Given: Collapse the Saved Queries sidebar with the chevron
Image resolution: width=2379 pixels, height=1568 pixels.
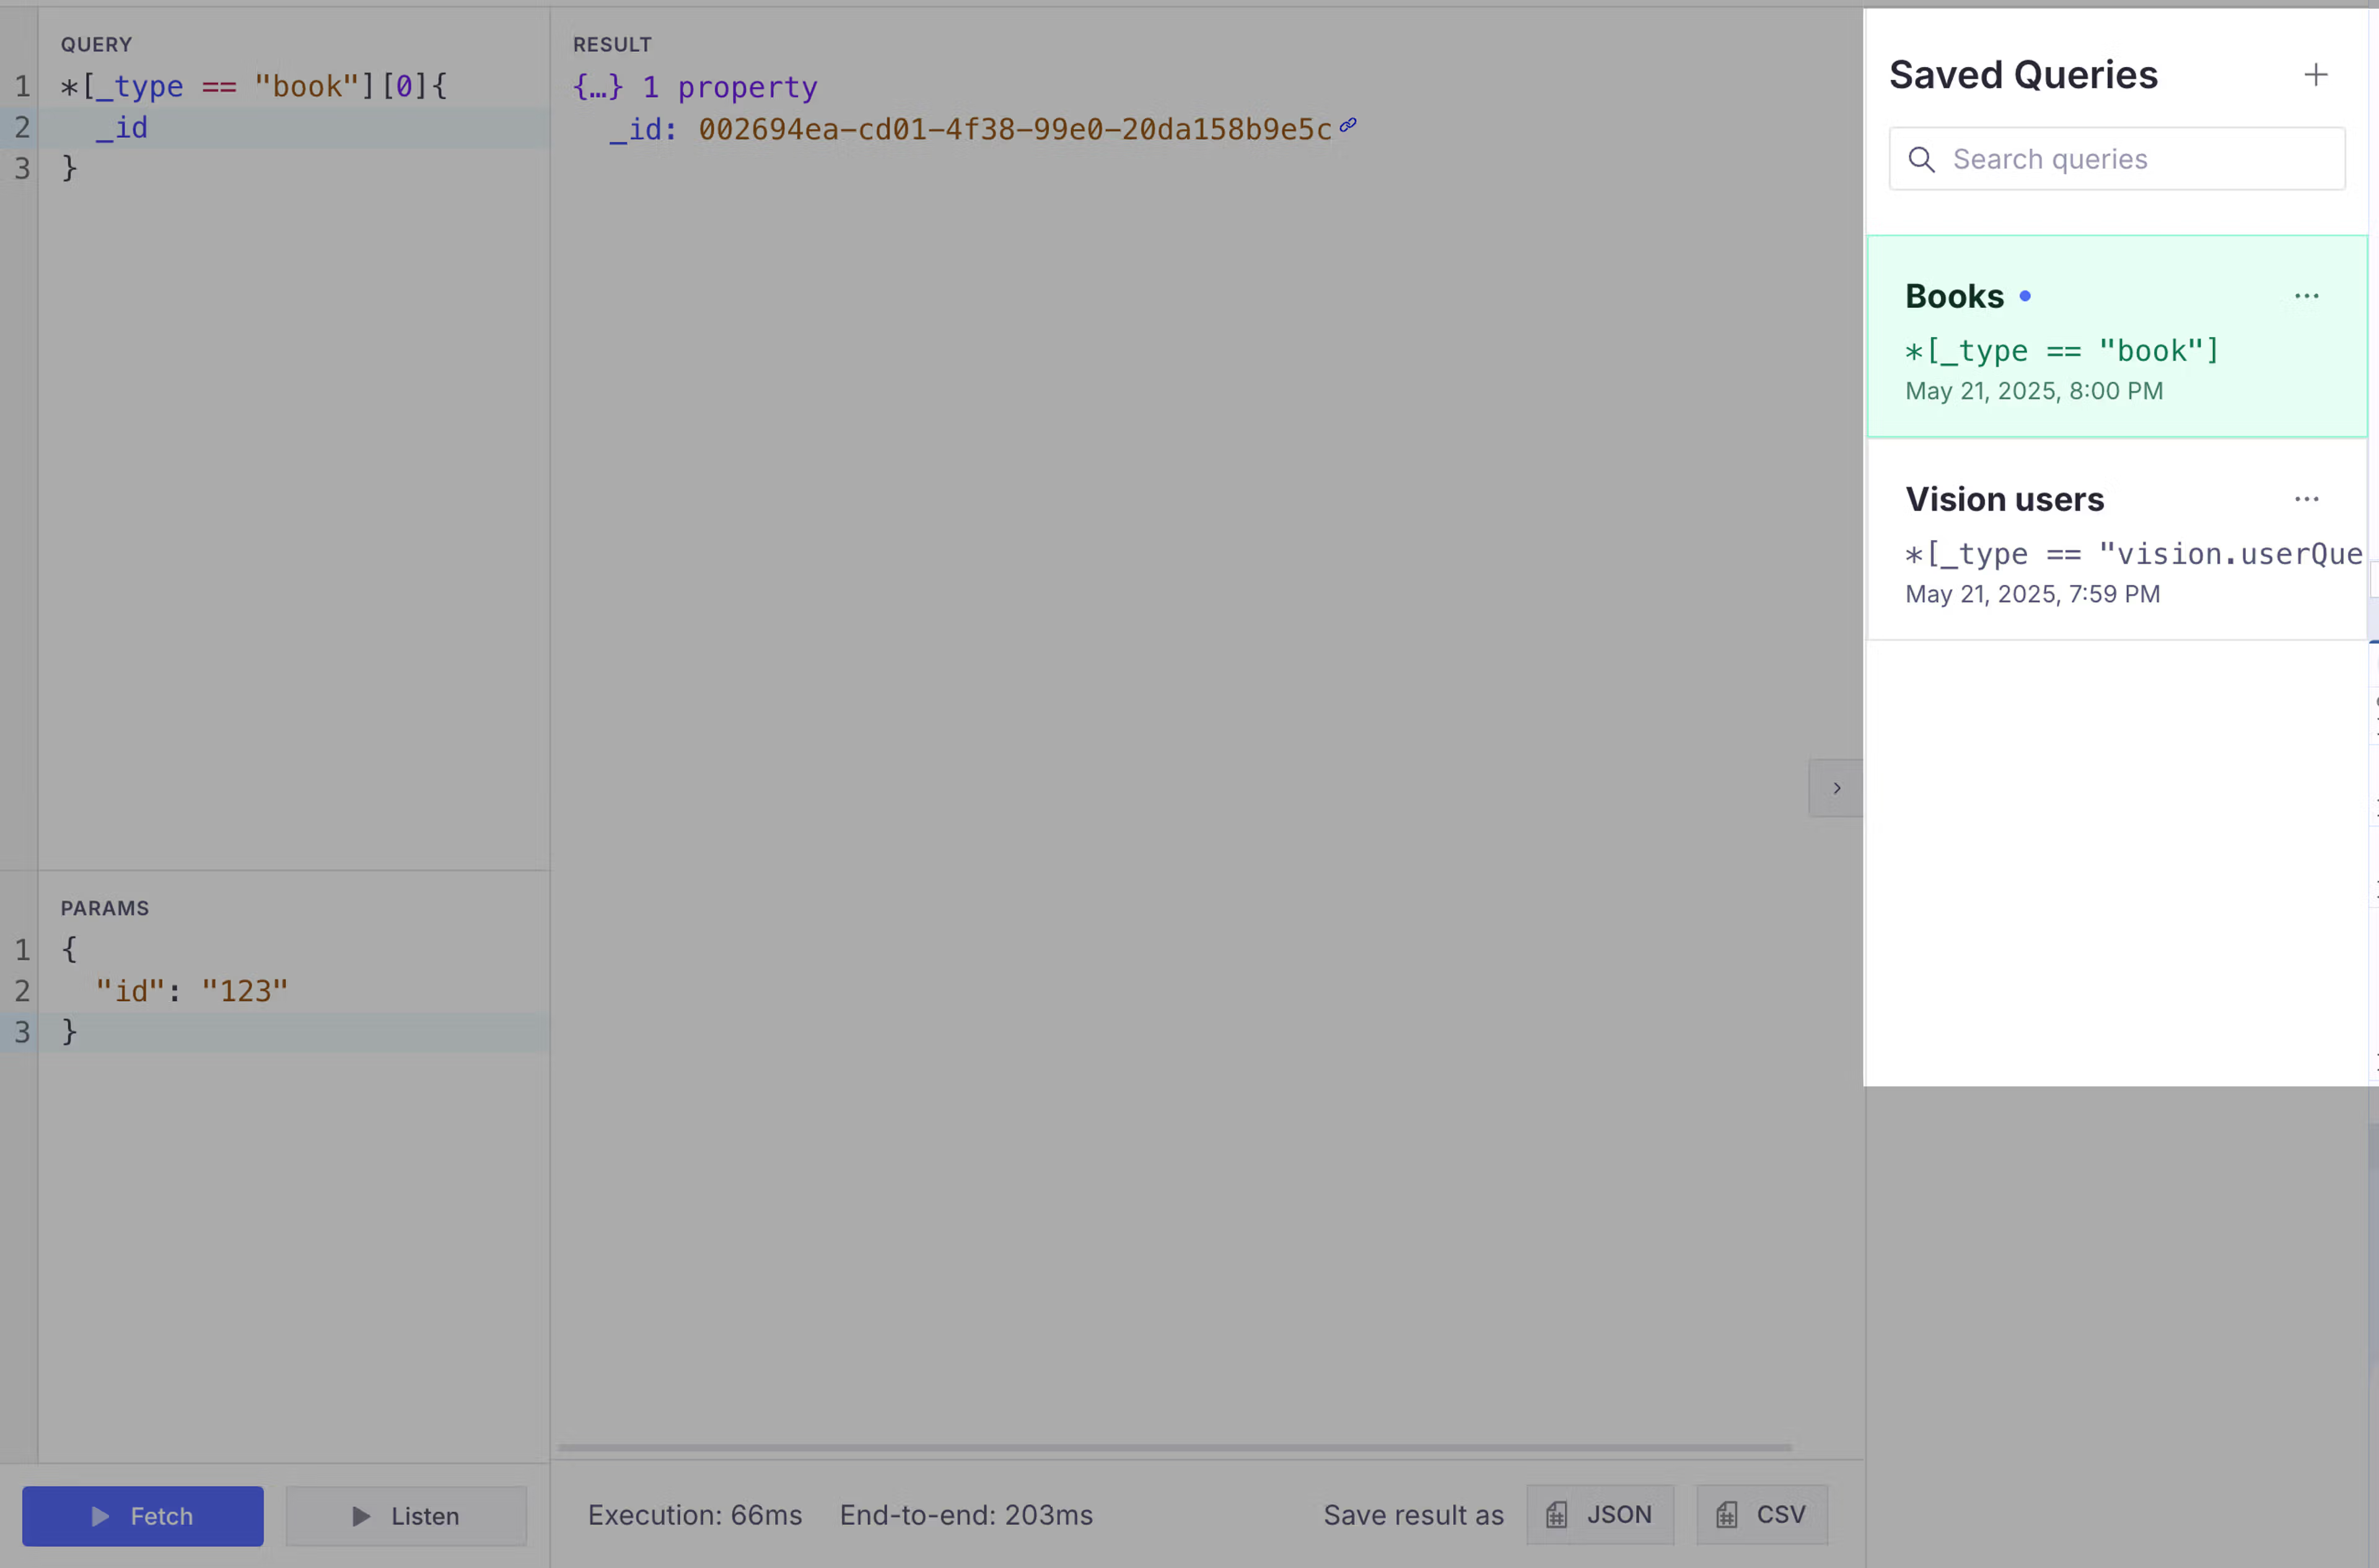Looking at the screenshot, I should (x=1836, y=788).
